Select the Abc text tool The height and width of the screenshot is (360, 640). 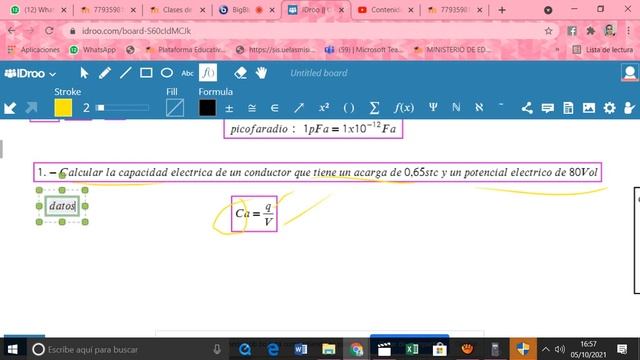tap(187, 73)
